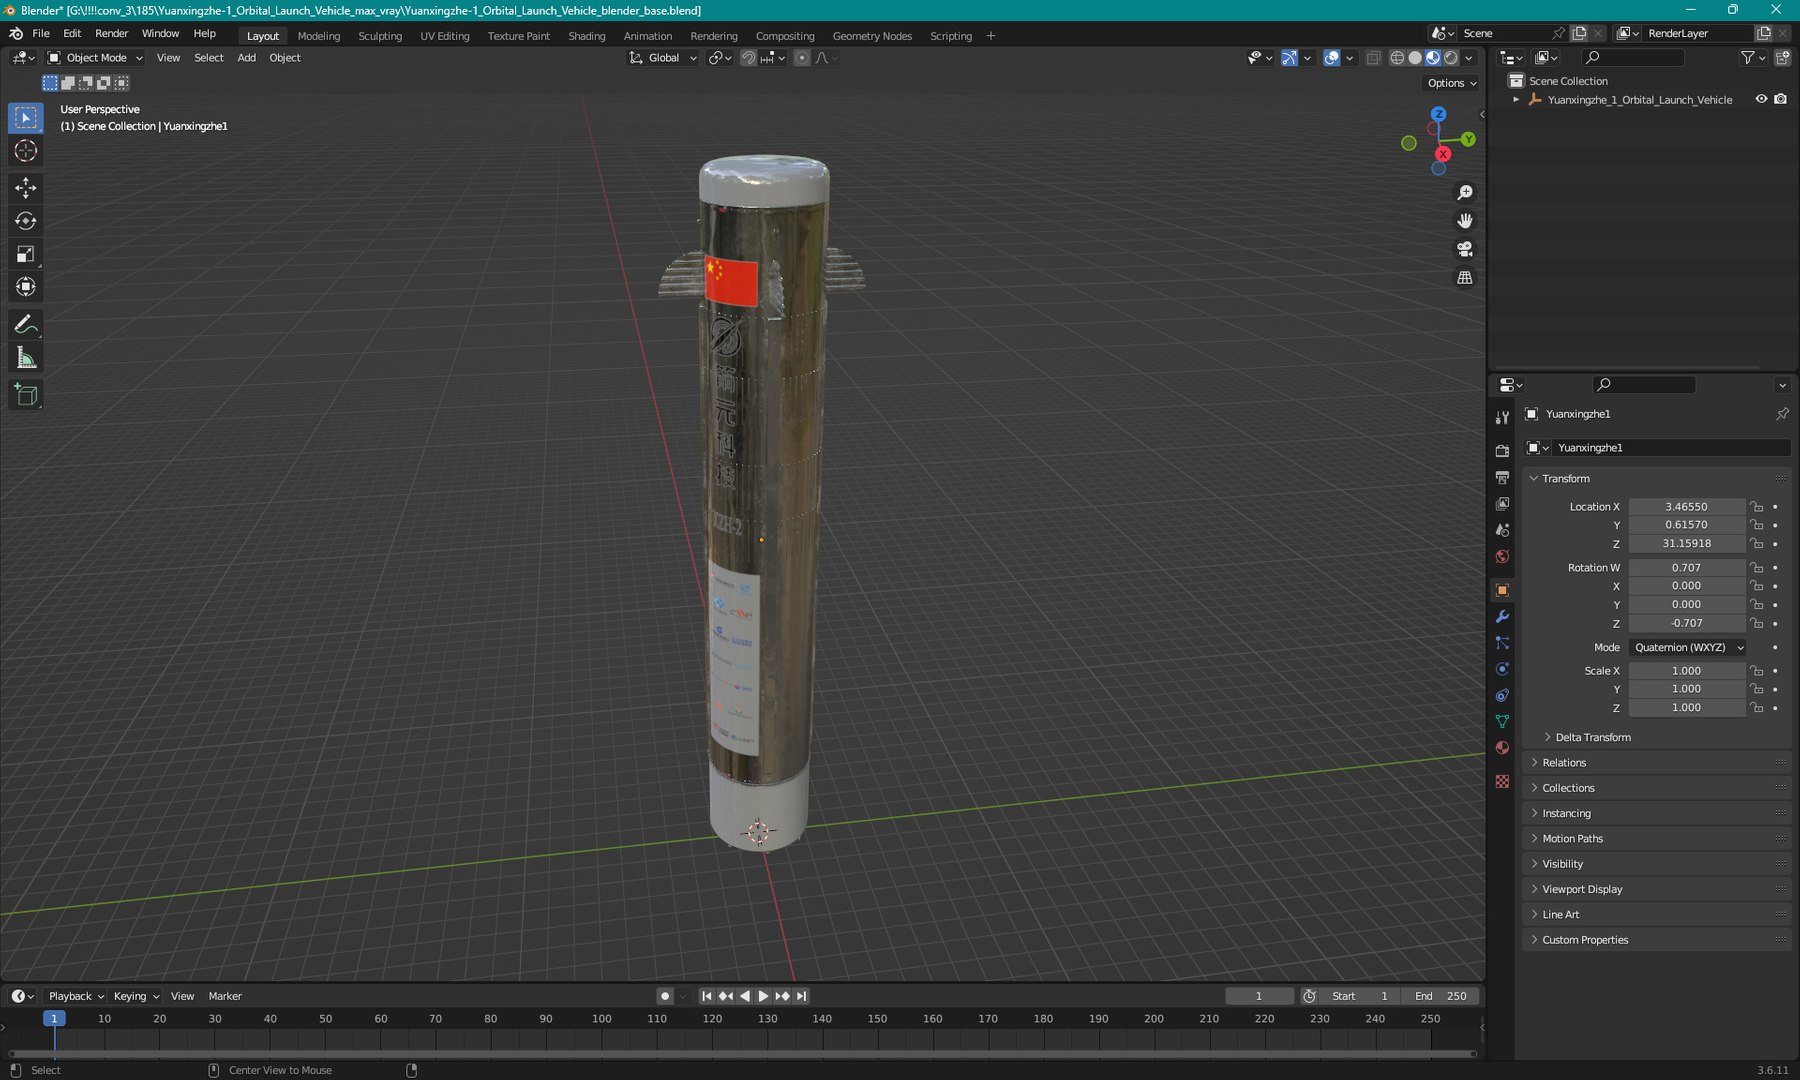The image size is (1800, 1080).
Task: Click the End frame 250 field
Action: 1440,996
